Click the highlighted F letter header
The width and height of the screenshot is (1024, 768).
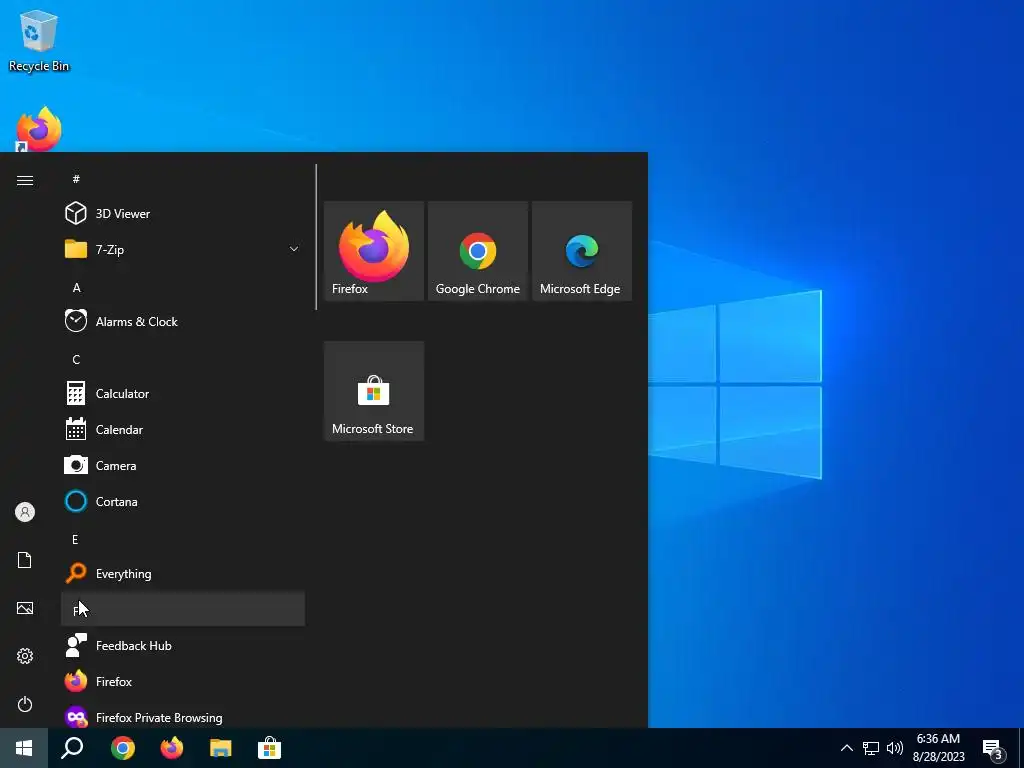[x=183, y=609]
